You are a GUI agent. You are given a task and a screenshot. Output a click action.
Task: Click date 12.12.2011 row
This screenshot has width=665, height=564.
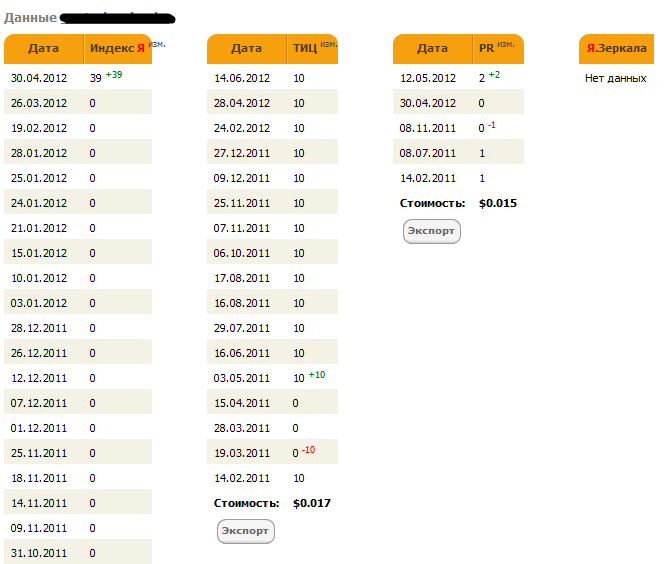(x=78, y=379)
